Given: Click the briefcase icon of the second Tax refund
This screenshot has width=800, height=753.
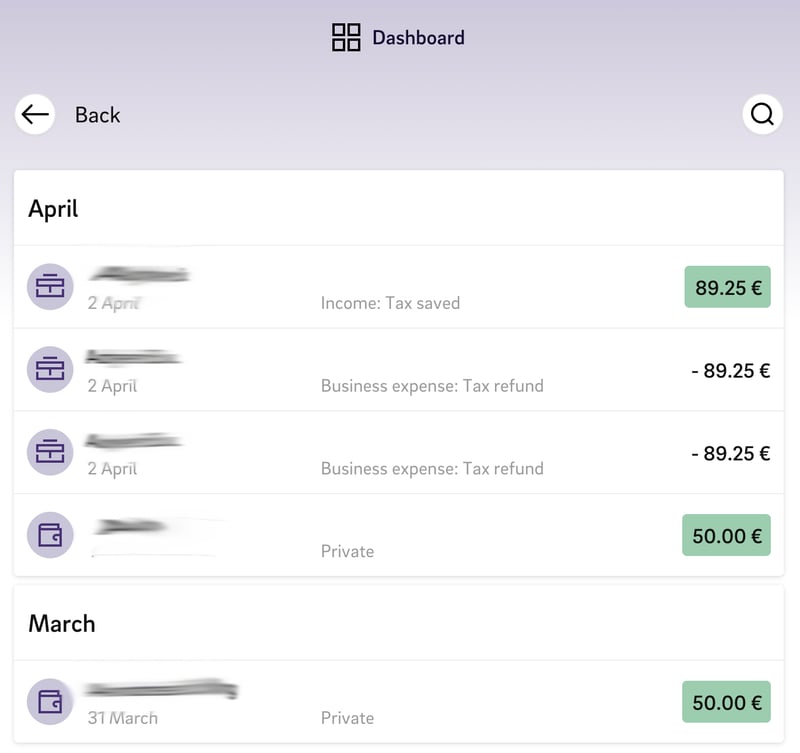Looking at the screenshot, I should click(x=50, y=452).
